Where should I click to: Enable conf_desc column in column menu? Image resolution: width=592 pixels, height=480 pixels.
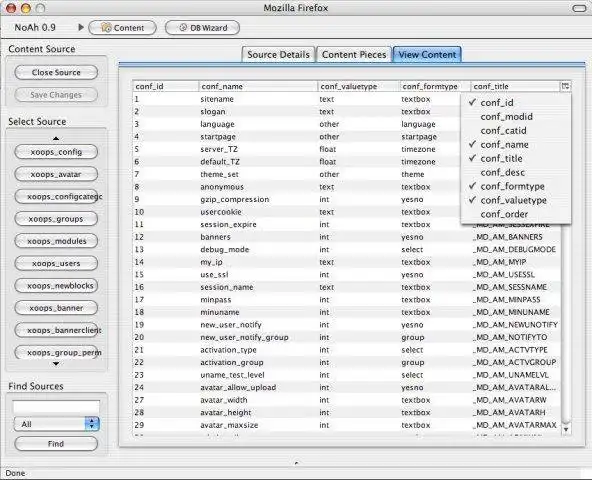coord(516,172)
